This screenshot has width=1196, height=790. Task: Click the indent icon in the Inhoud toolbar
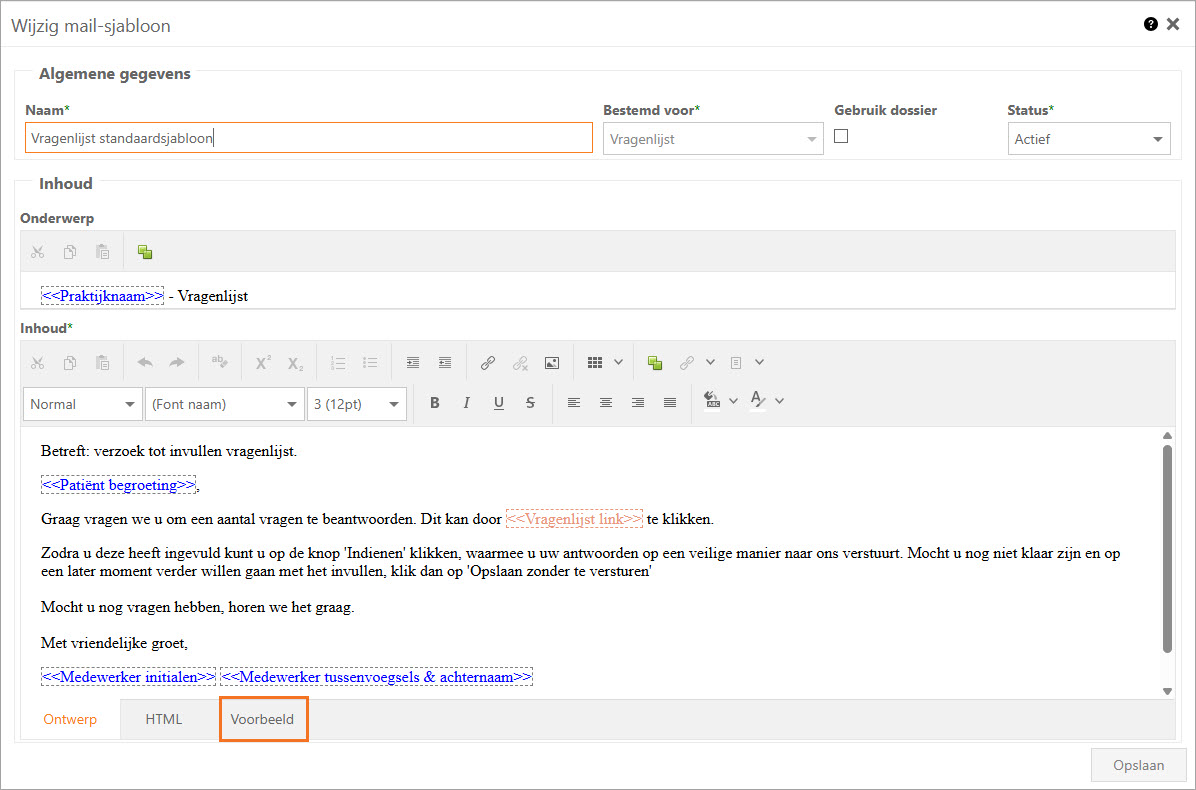445,363
